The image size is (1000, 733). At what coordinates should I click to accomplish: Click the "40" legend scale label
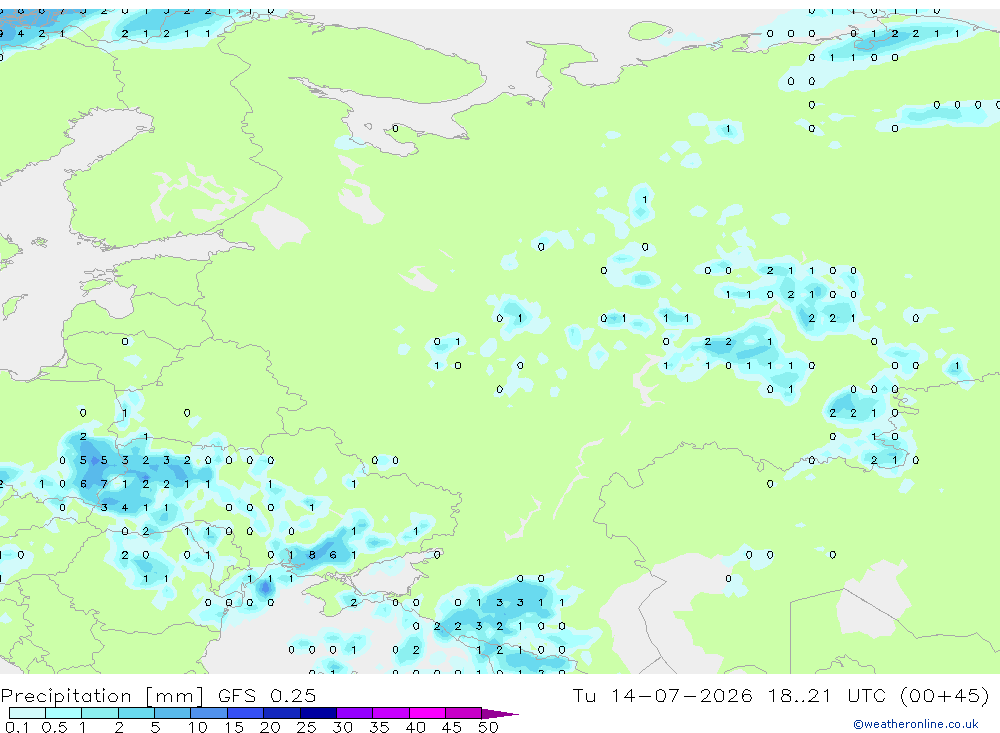click(x=415, y=727)
